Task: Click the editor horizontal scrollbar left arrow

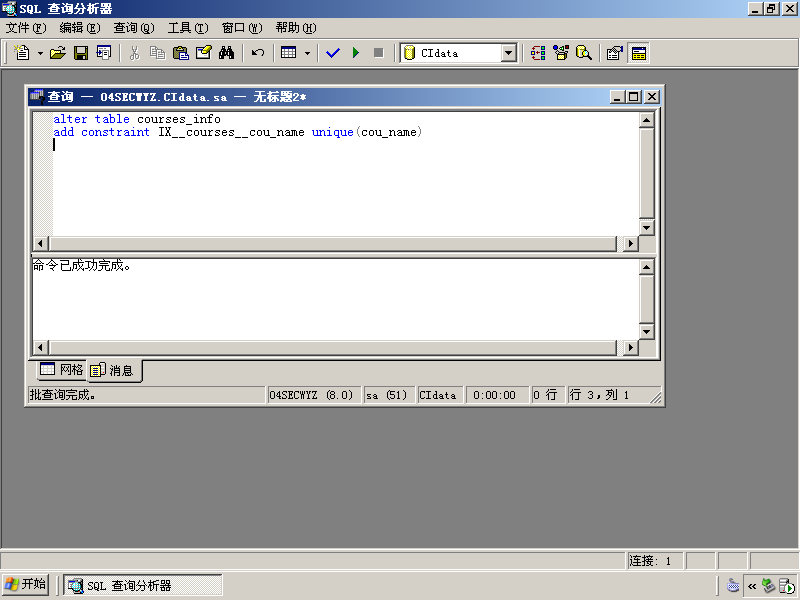Action: tap(41, 243)
